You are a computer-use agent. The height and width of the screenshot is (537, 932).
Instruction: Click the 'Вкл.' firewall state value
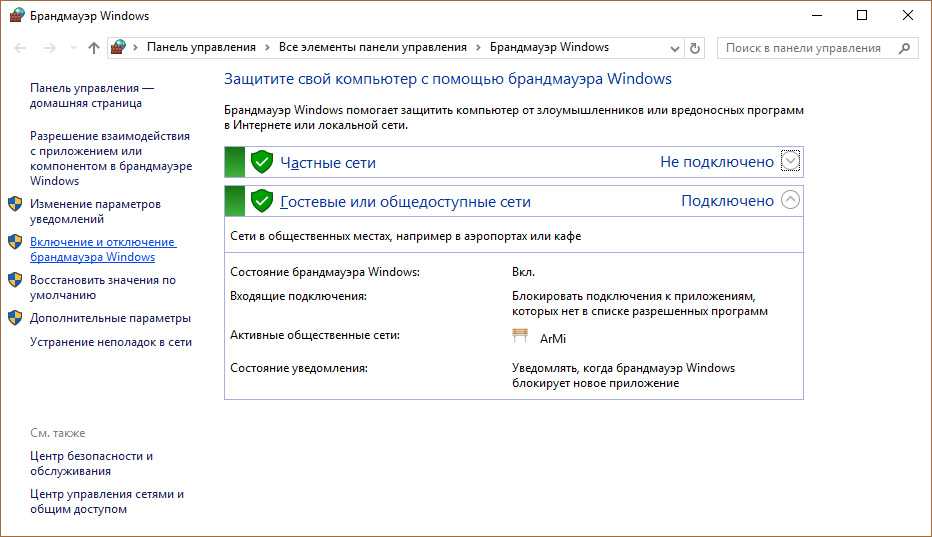pos(524,272)
